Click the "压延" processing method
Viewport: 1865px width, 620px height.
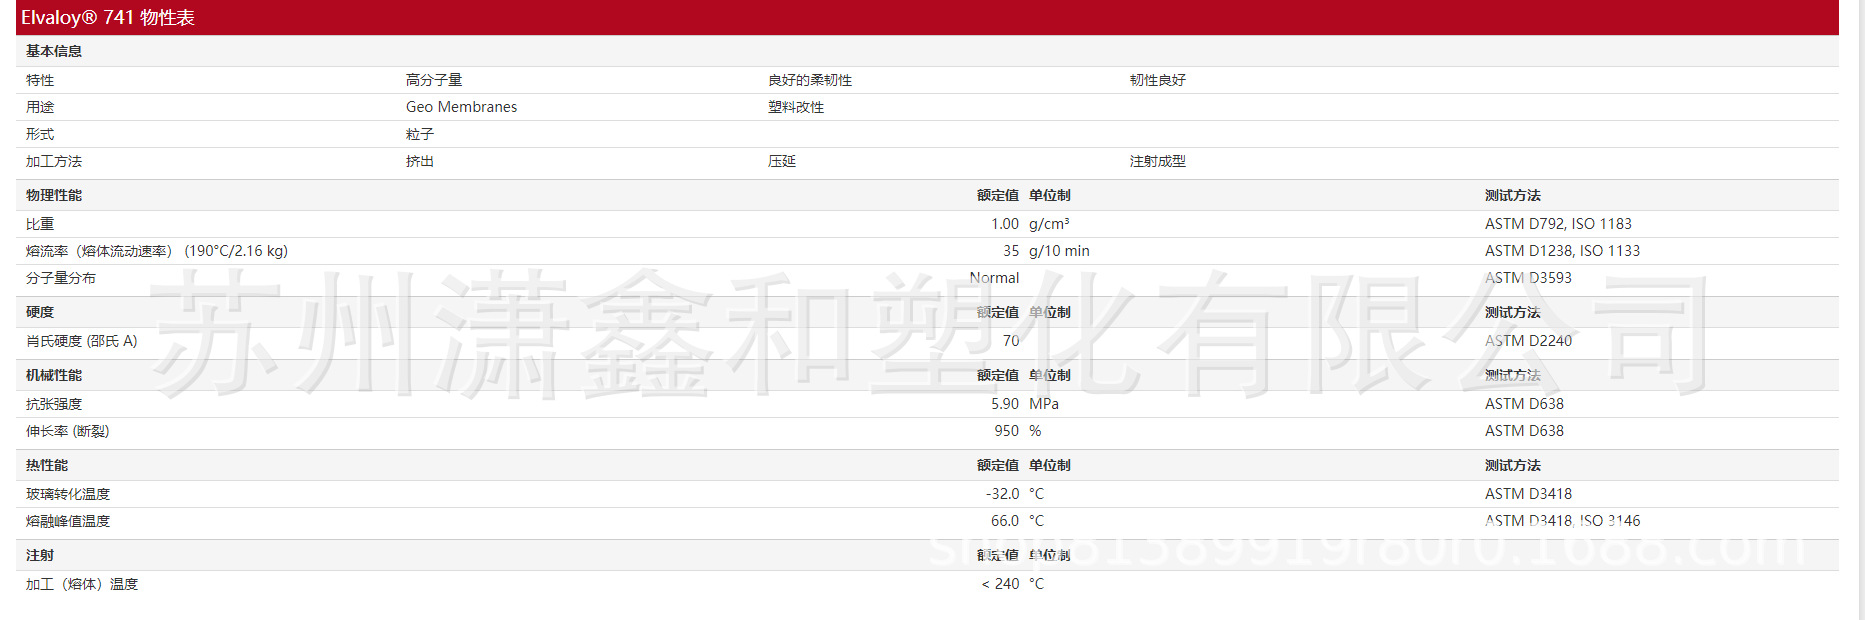pyautogui.click(x=782, y=161)
